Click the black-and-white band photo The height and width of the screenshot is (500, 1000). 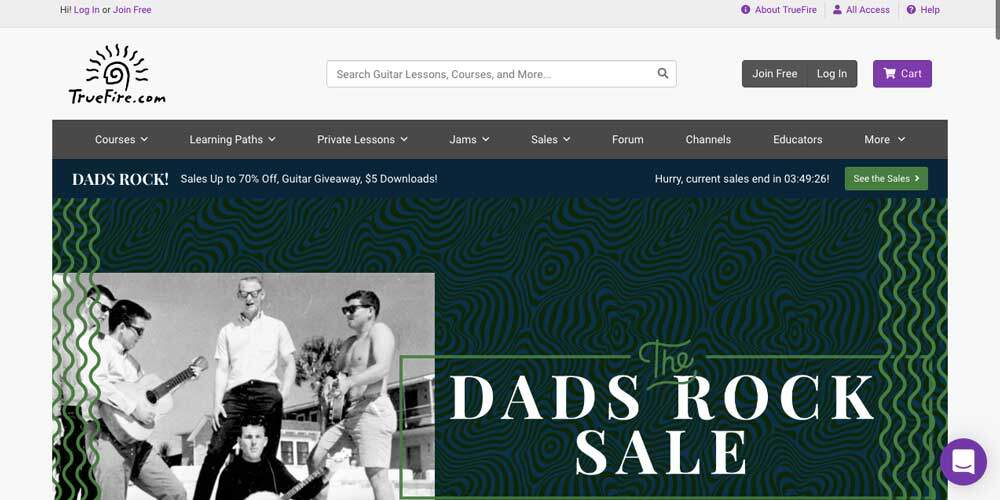(x=244, y=386)
